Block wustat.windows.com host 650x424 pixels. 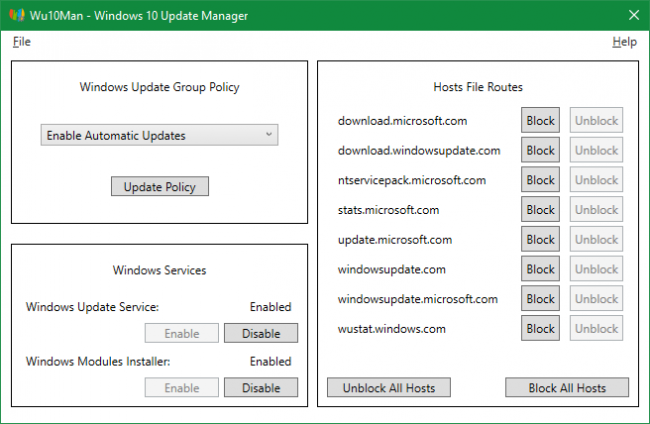[x=540, y=328]
